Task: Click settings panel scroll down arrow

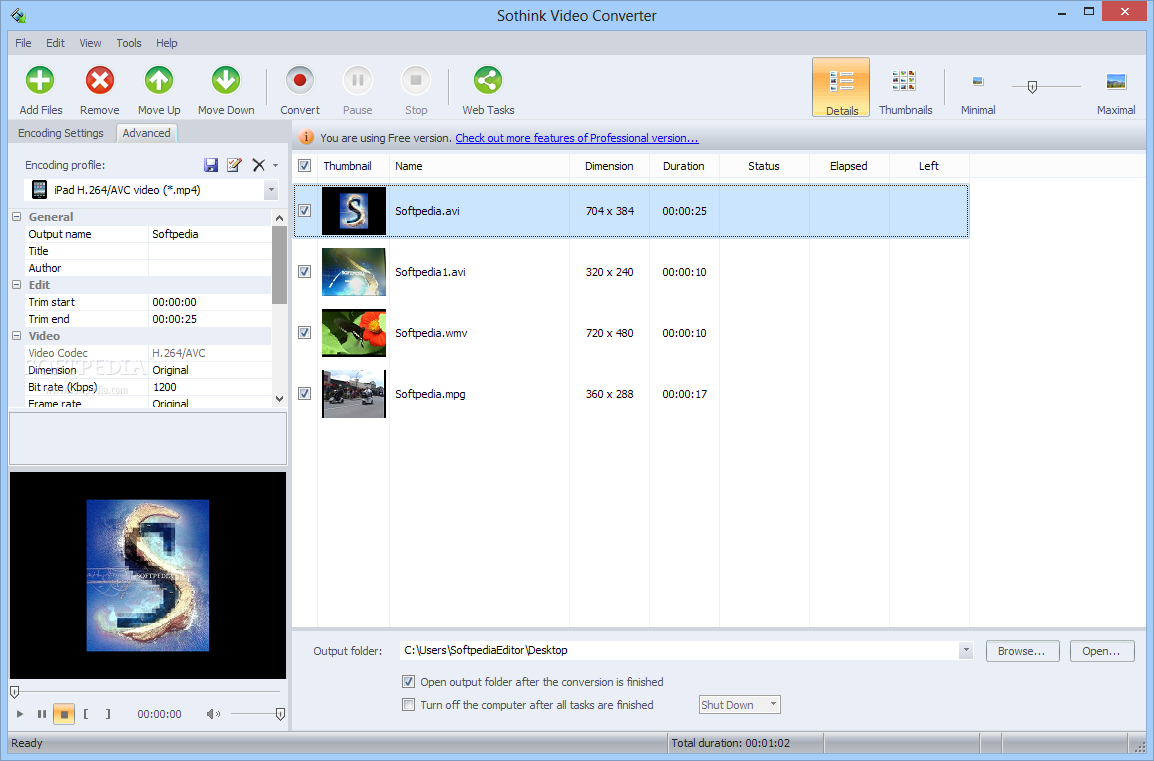Action: click(279, 399)
